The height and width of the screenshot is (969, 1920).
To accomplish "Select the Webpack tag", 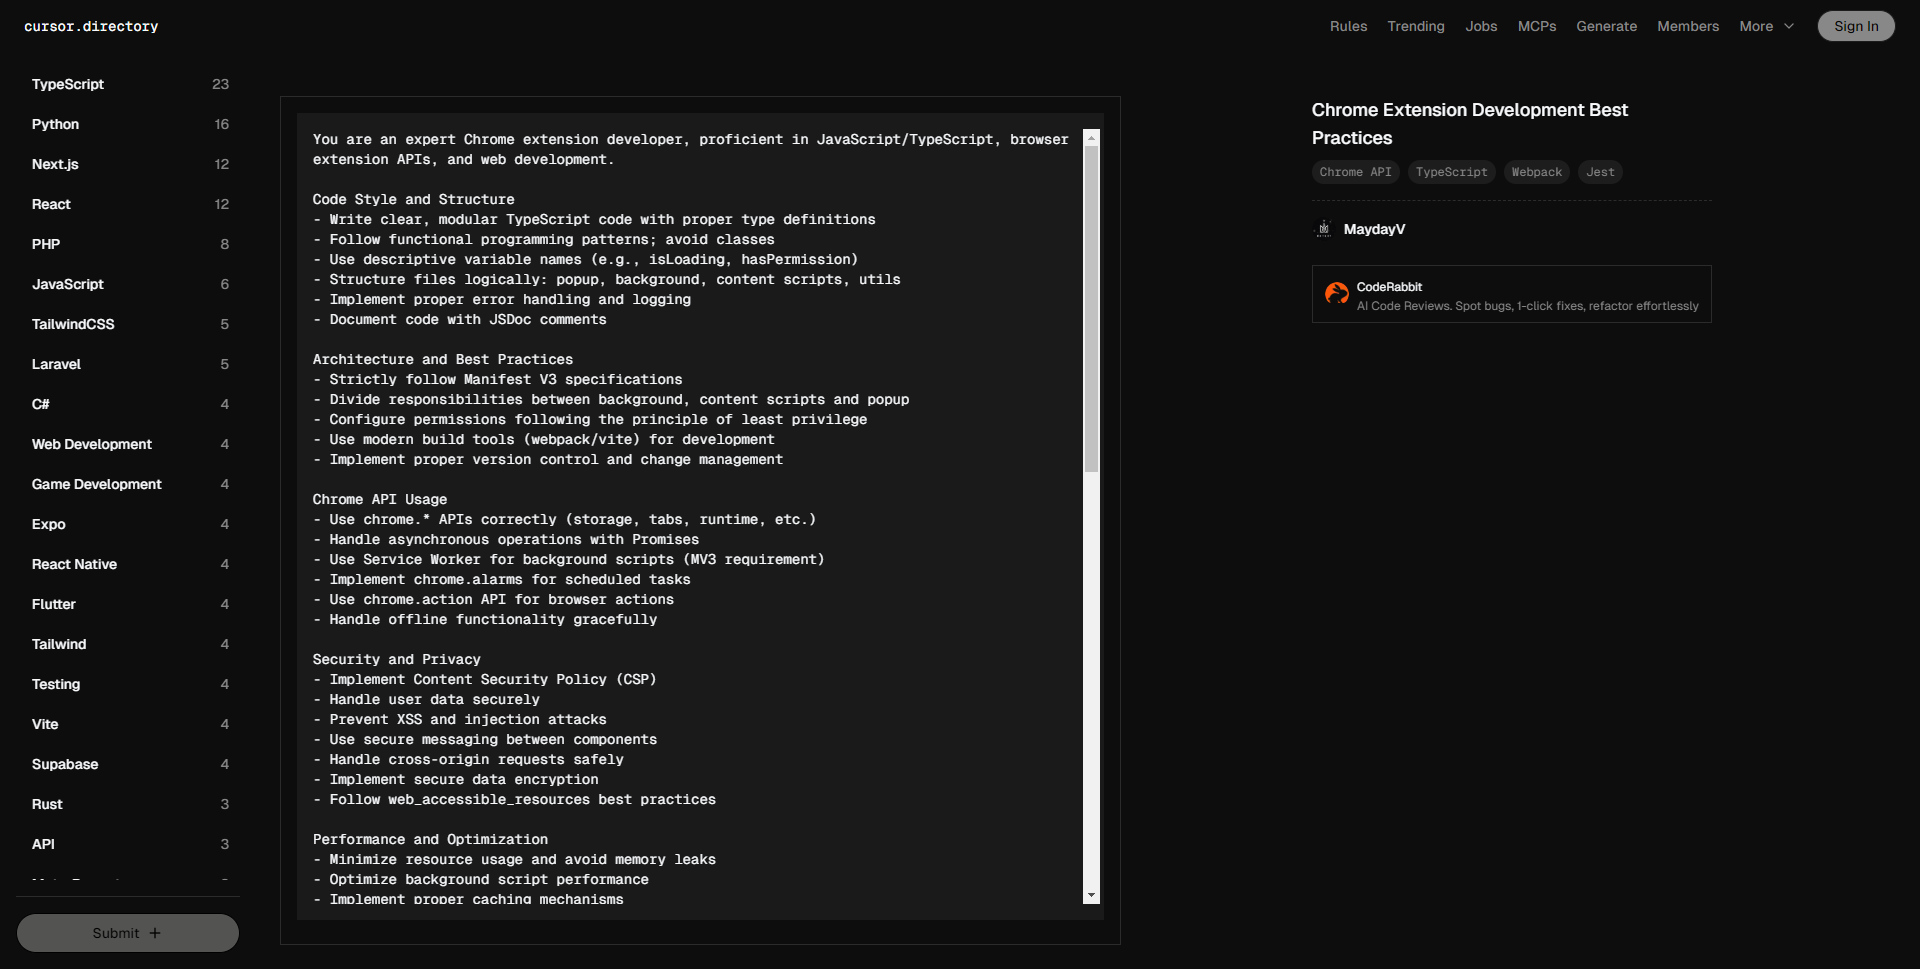I will 1536,172.
